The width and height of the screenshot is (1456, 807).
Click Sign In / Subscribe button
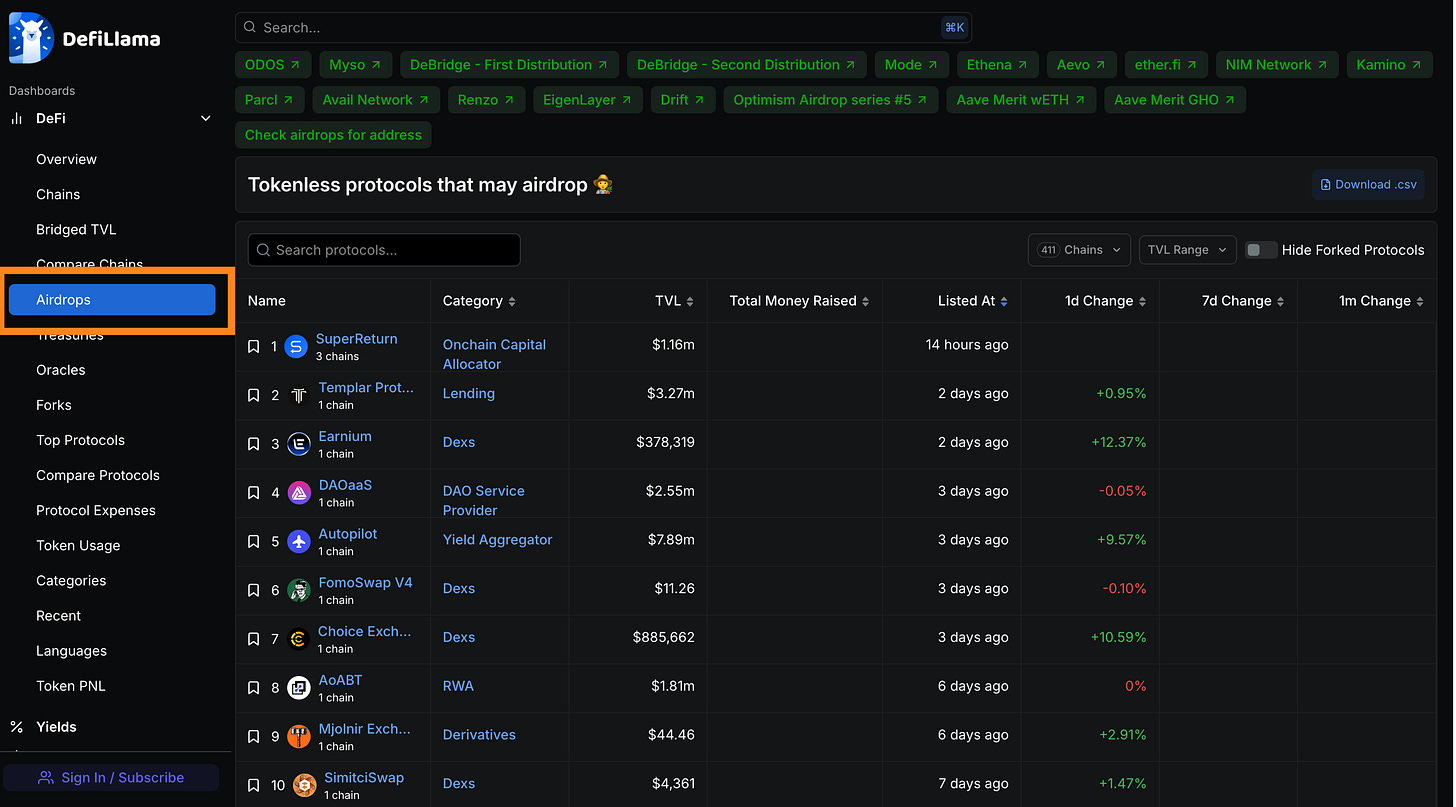(111, 777)
